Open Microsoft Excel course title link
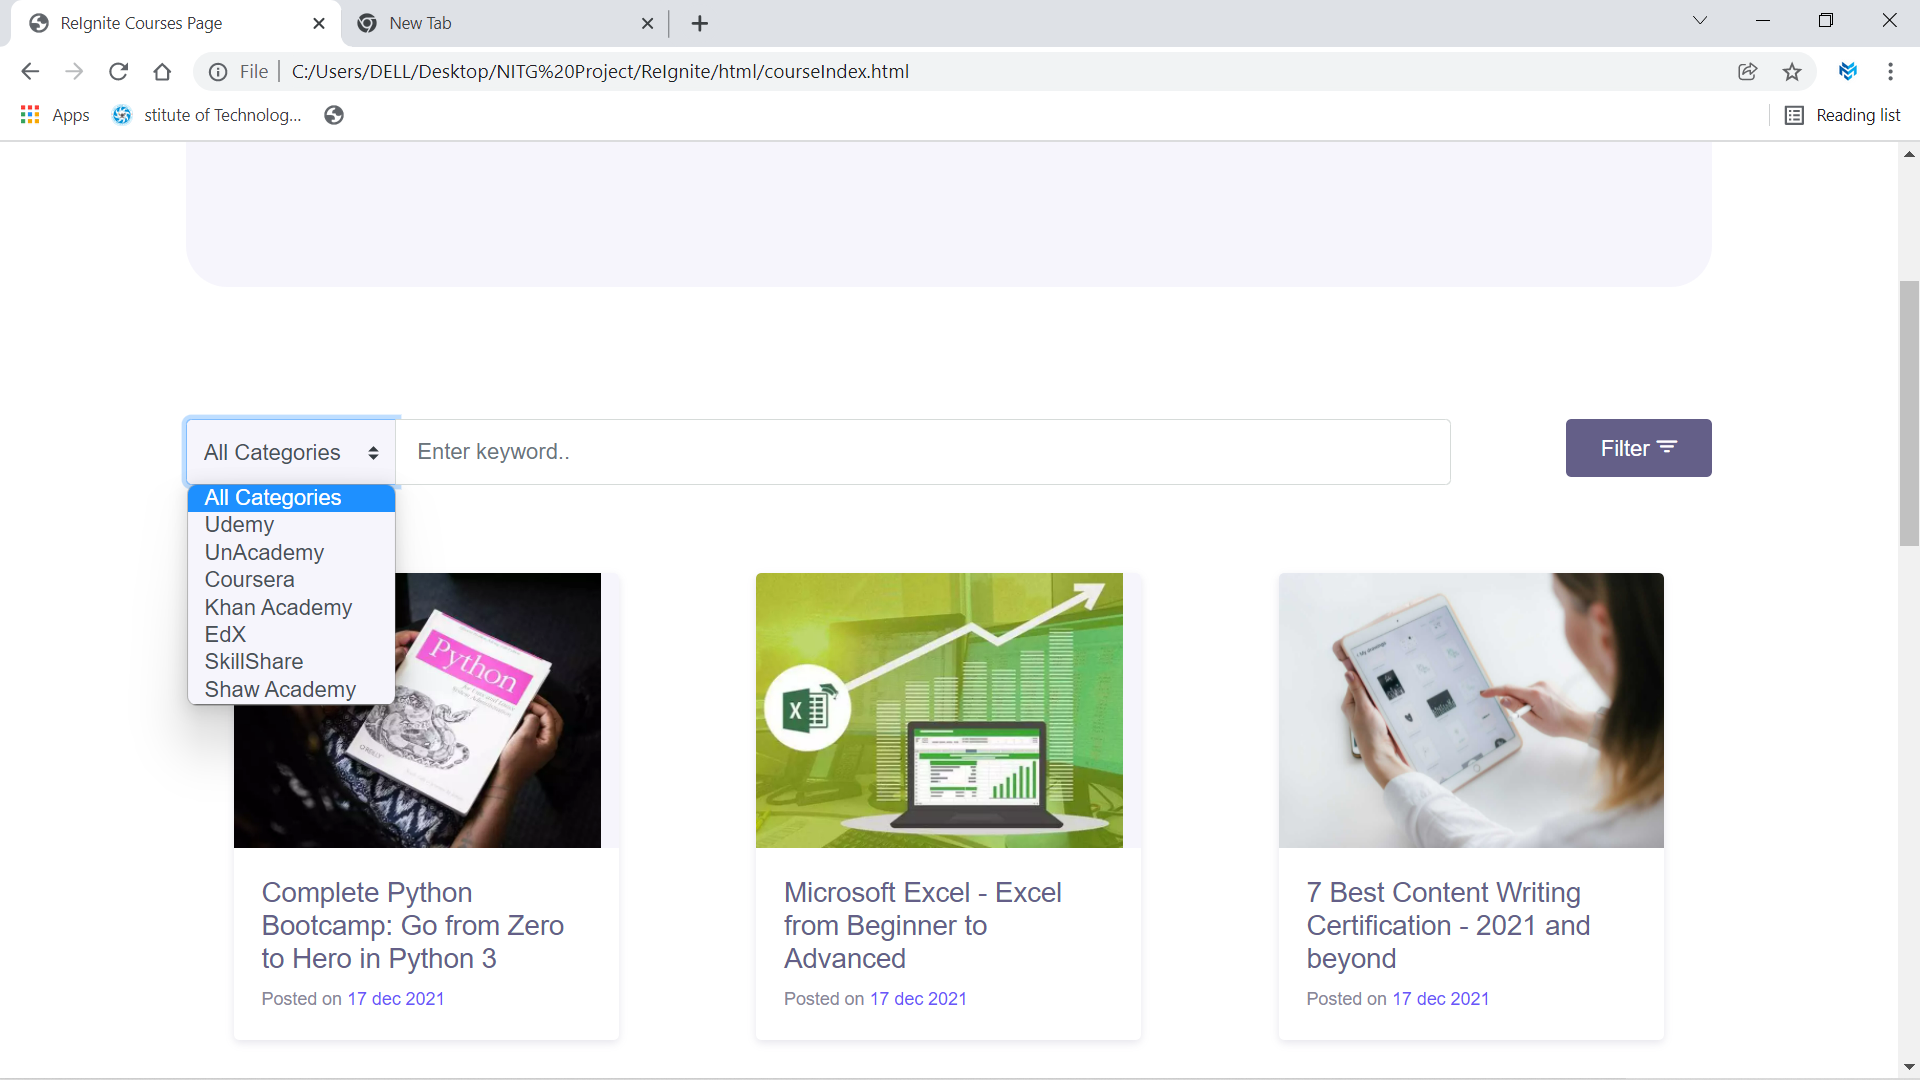Viewport: 1920px width, 1080px height. (x=922, y=925)
